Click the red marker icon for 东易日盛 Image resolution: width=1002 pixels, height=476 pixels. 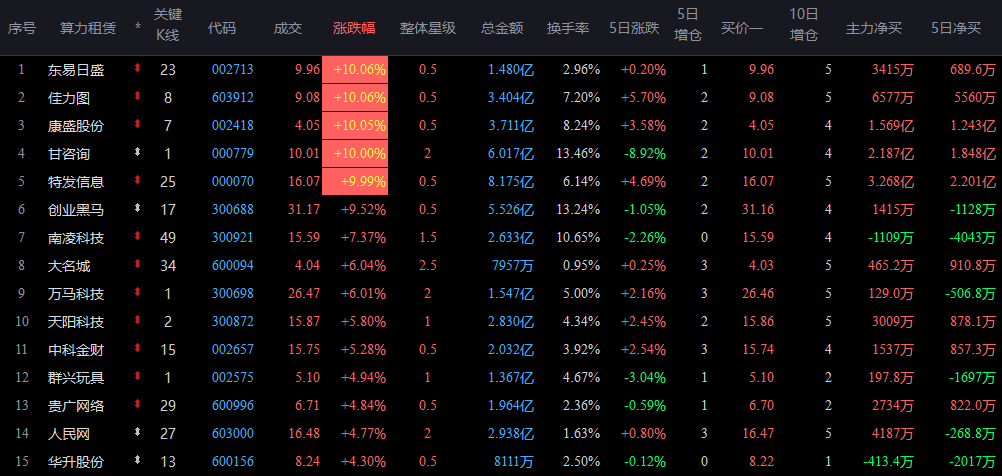pyautogui.click(x=137, y=68)
